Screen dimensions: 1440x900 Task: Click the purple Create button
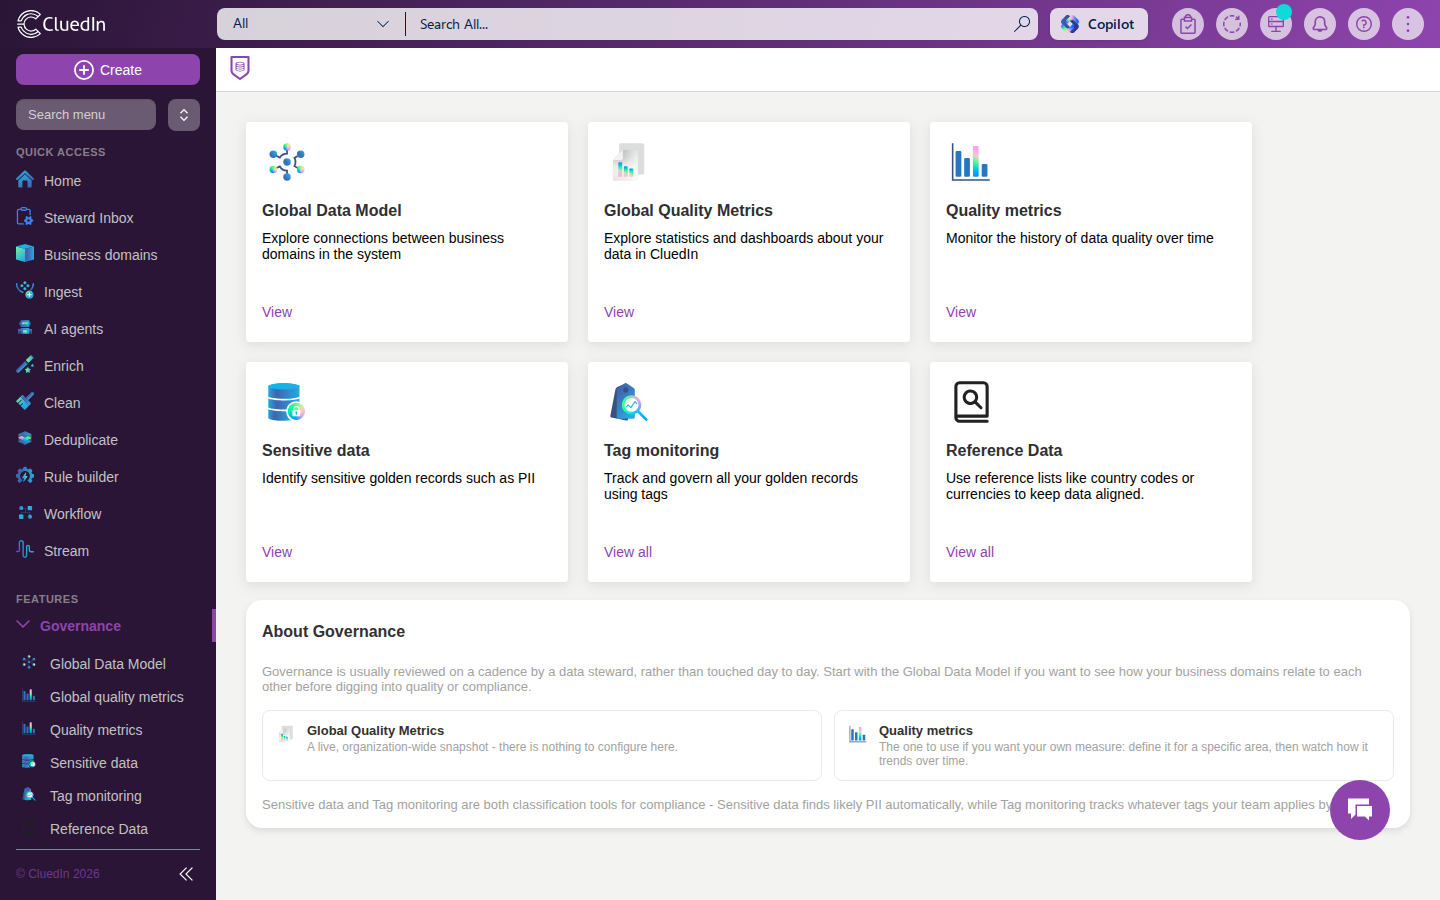(108, 70)
